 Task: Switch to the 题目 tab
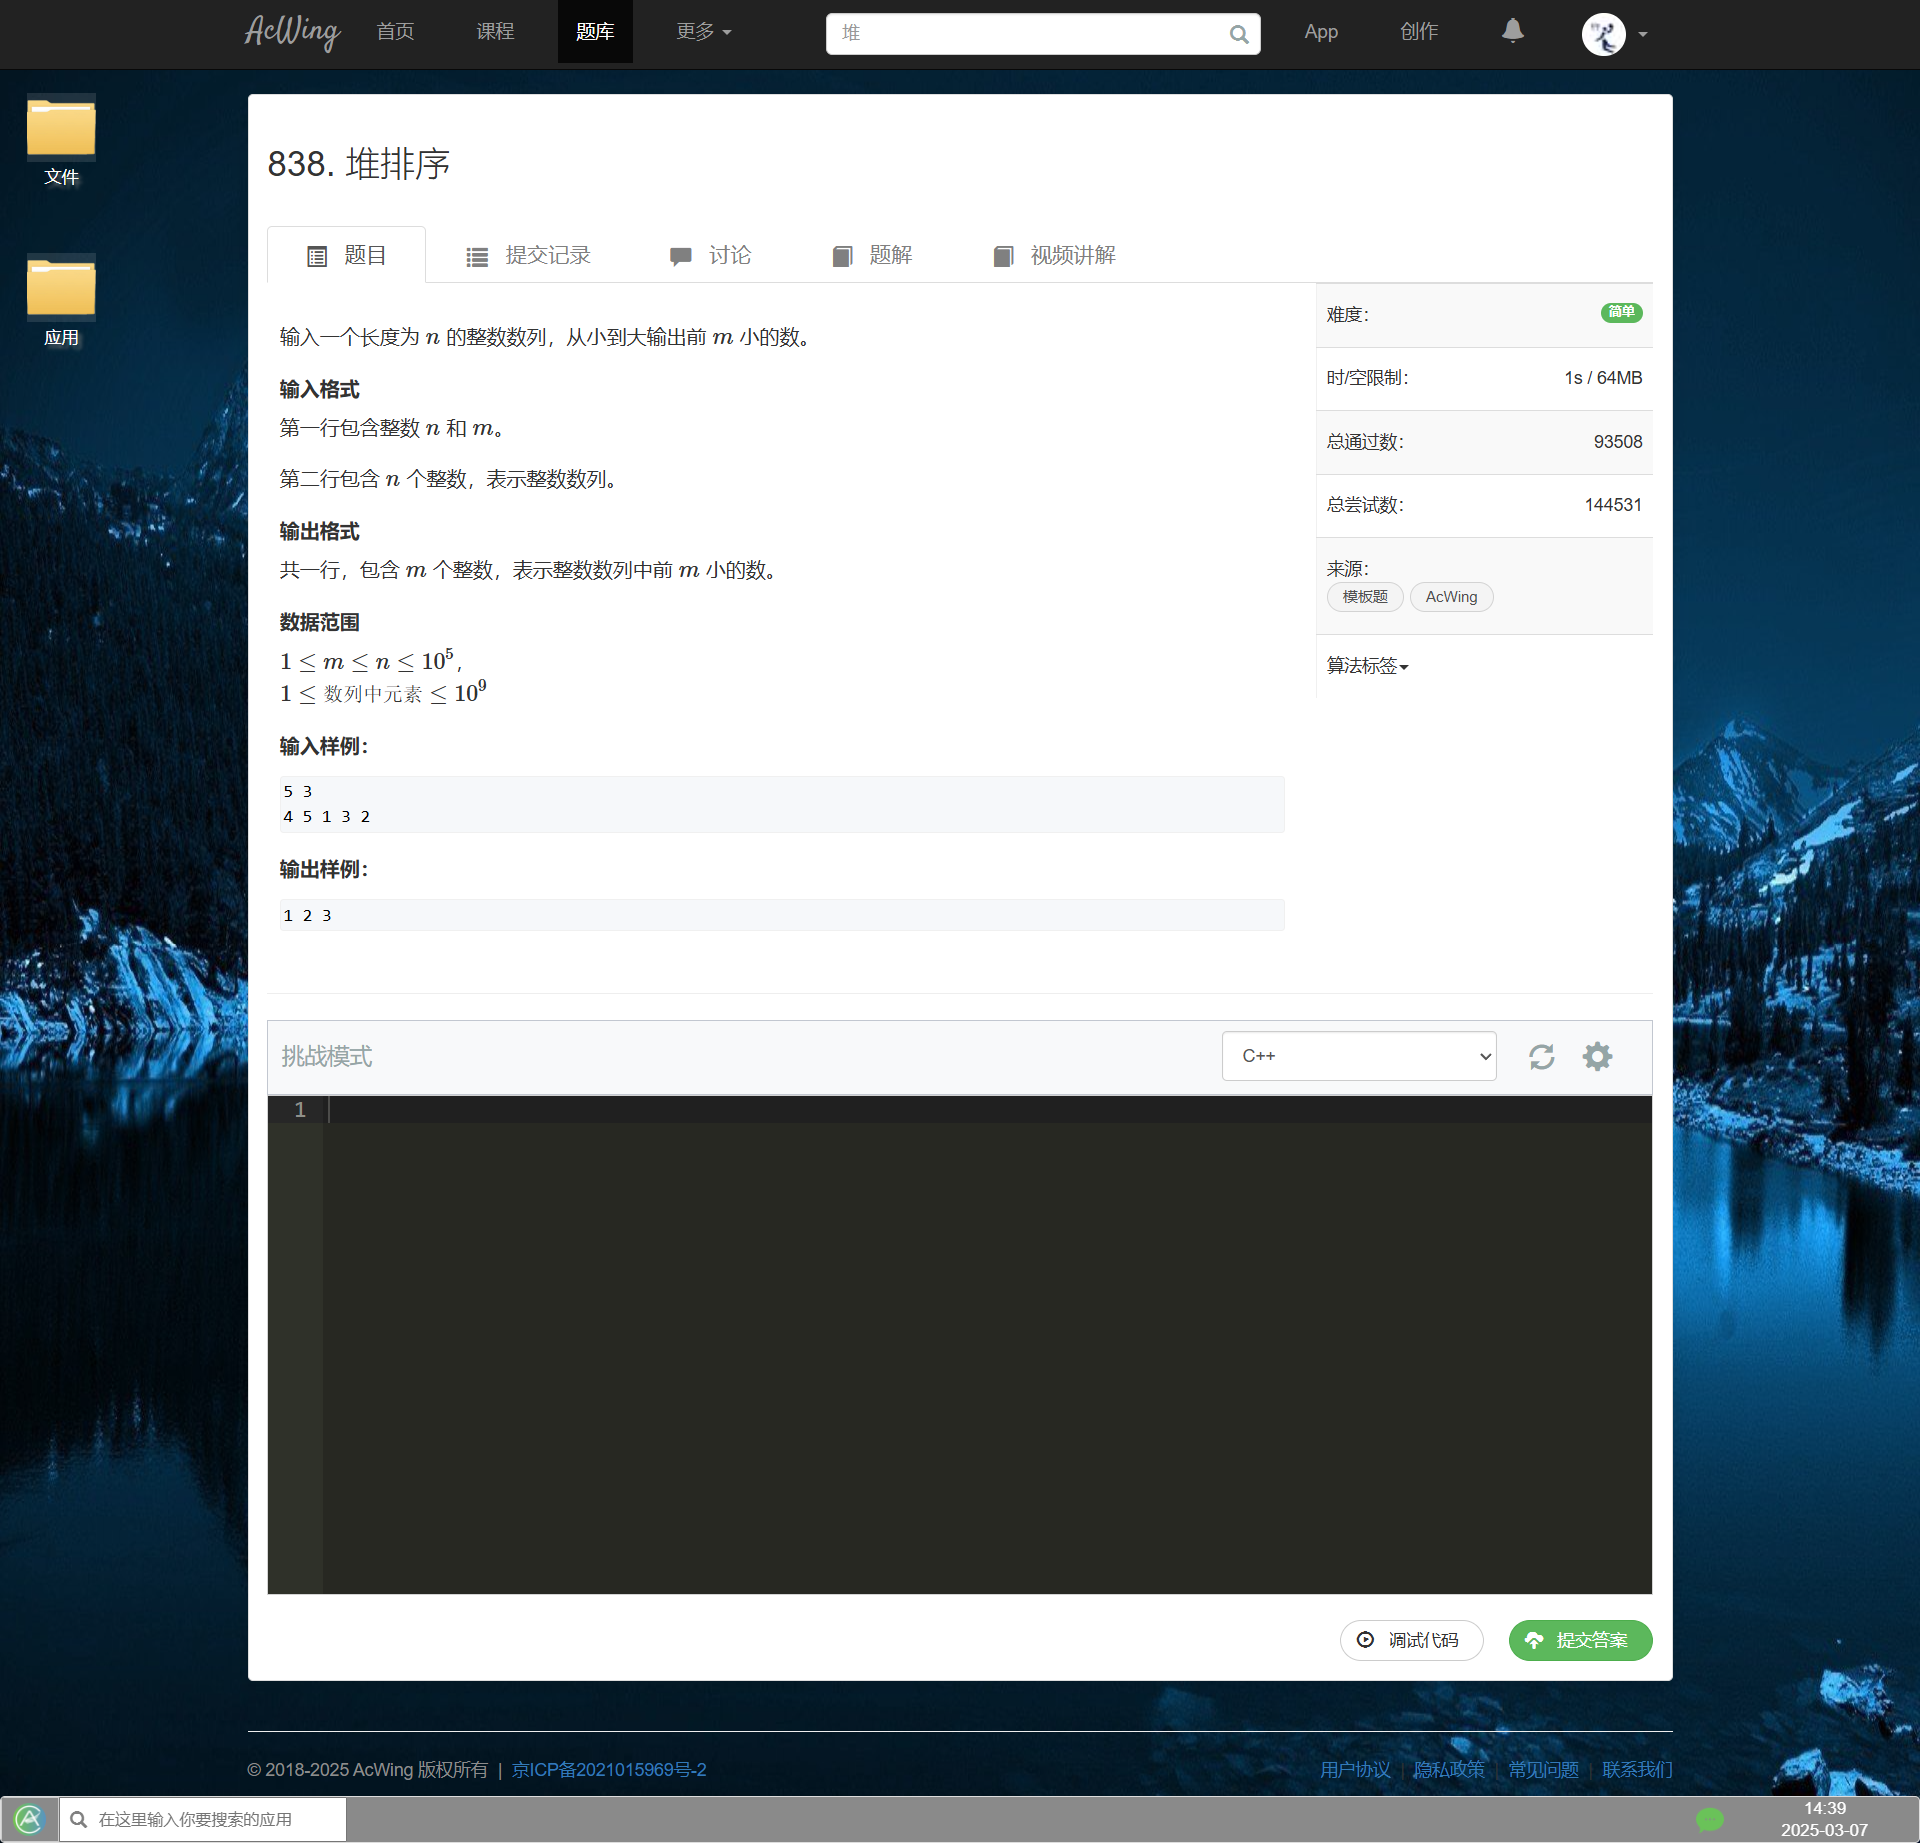coord(346,256)
